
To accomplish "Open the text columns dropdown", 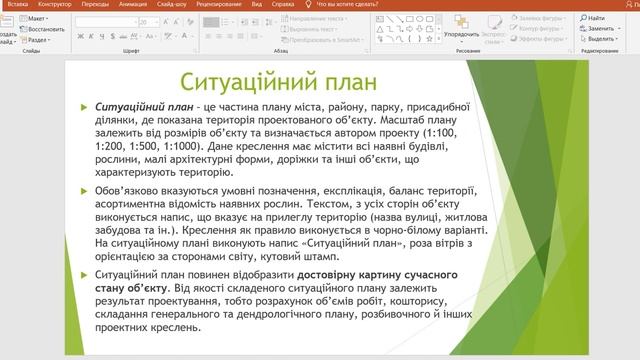I will [x=256, y=36].
